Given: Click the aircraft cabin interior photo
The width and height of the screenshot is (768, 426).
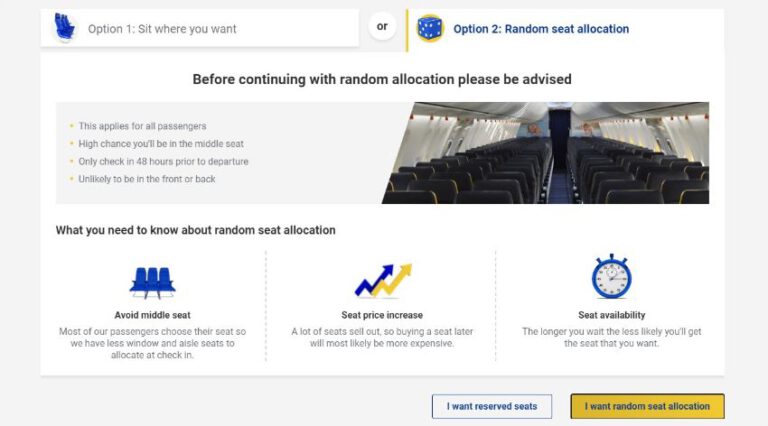Looking at the screenshot, I should point(545,153).
